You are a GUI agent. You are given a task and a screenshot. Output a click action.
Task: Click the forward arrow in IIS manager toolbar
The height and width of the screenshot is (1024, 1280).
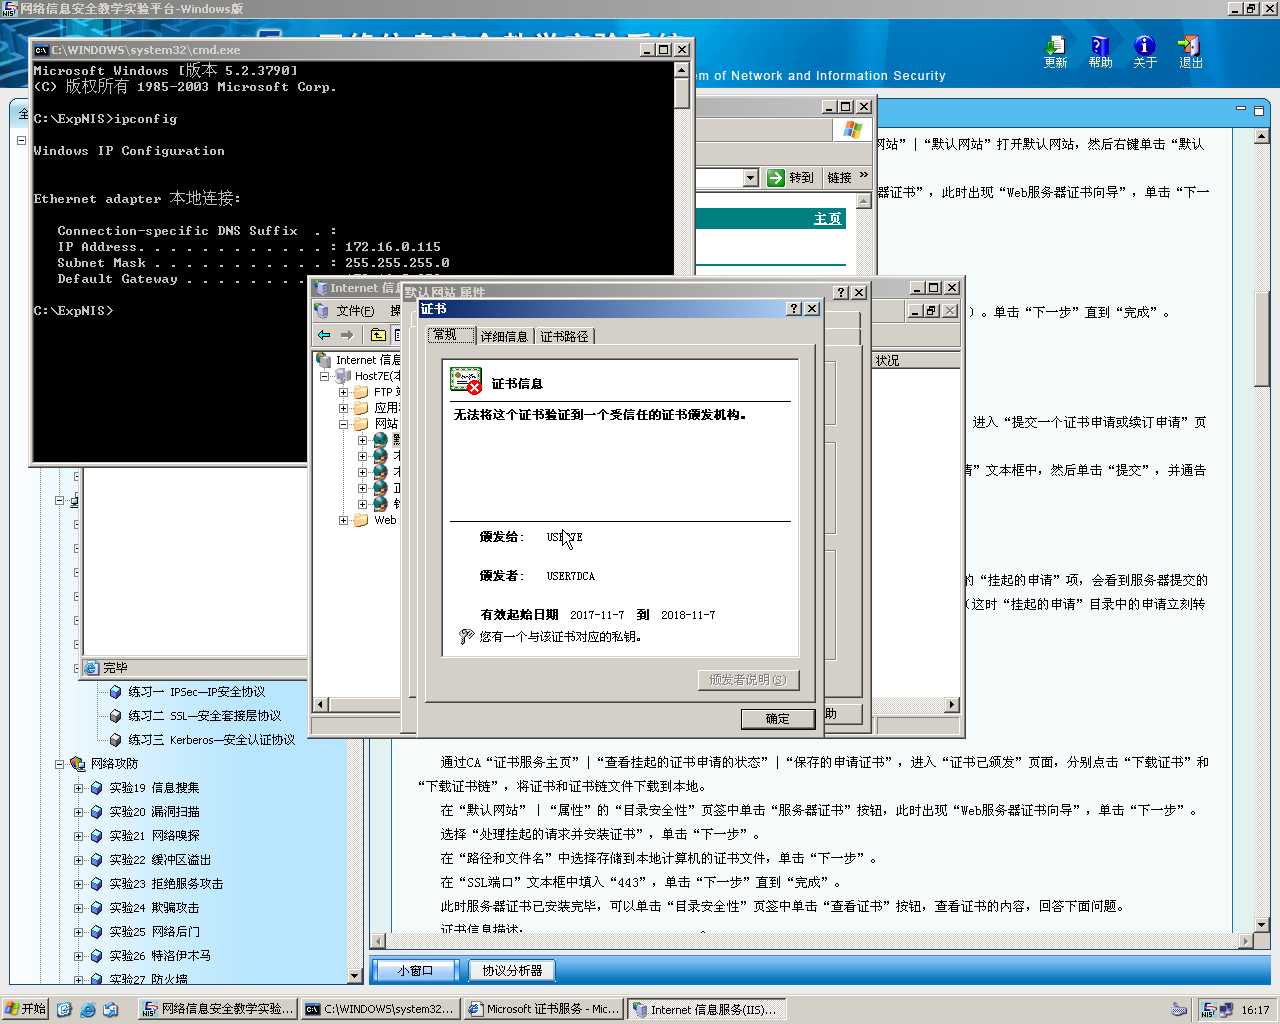coord(346,335)
